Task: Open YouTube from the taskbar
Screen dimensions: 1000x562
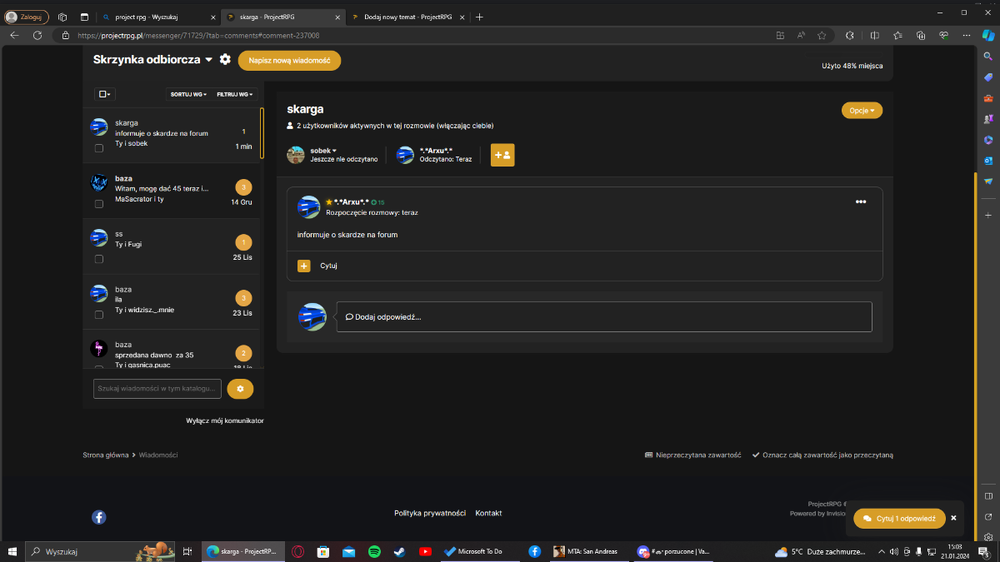Action: point(425,551)
